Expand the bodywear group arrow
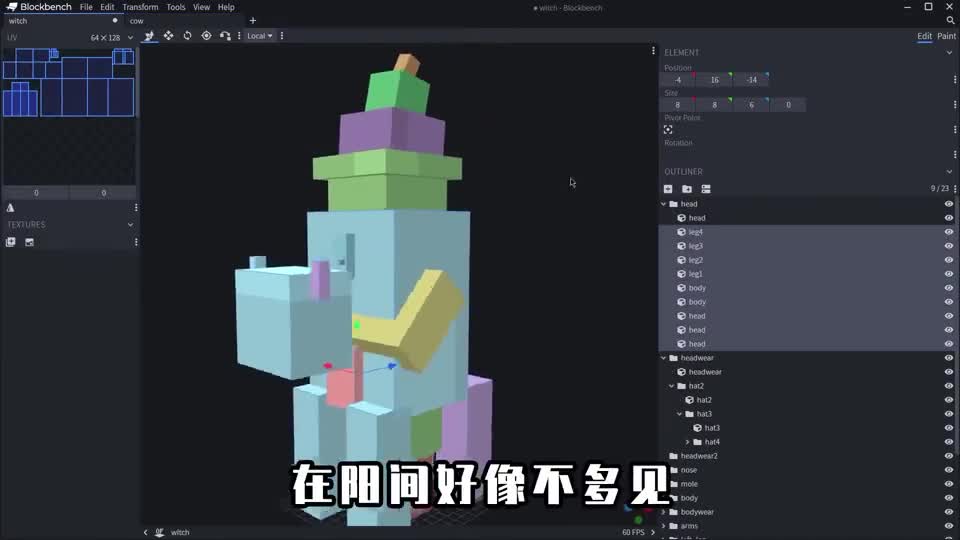The width and height of the screenshot is (960, 540). (664, 512)
